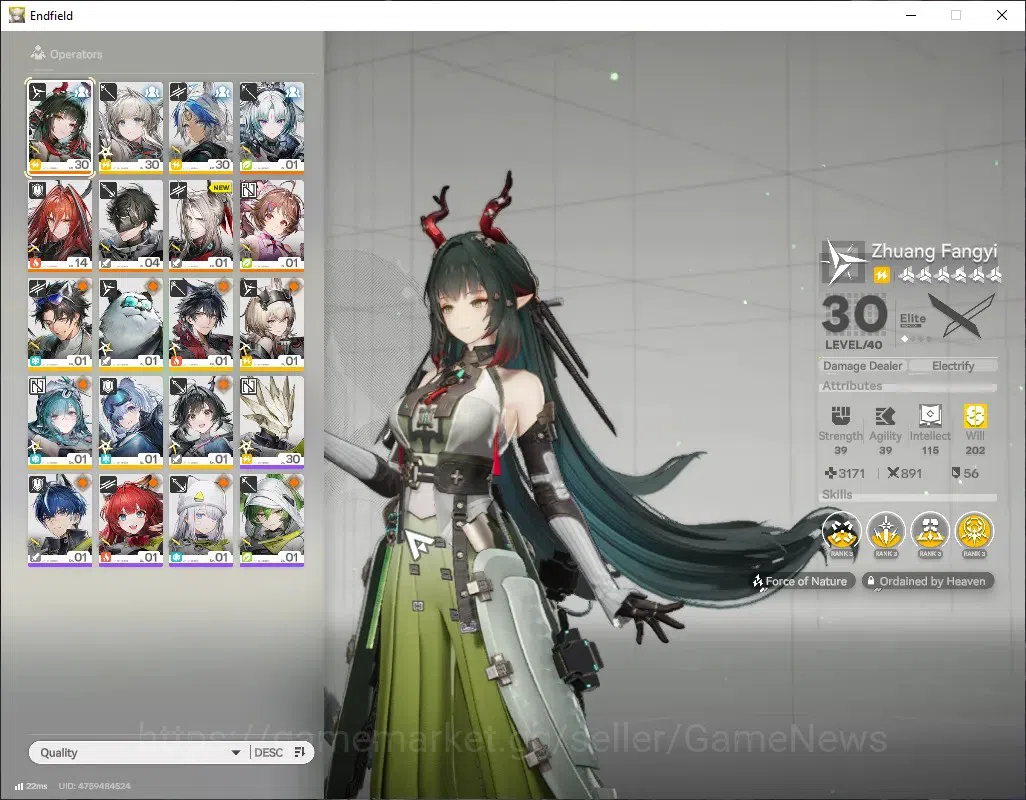Click the Skills section heading
1026x800 pixels.
(837, 495)
